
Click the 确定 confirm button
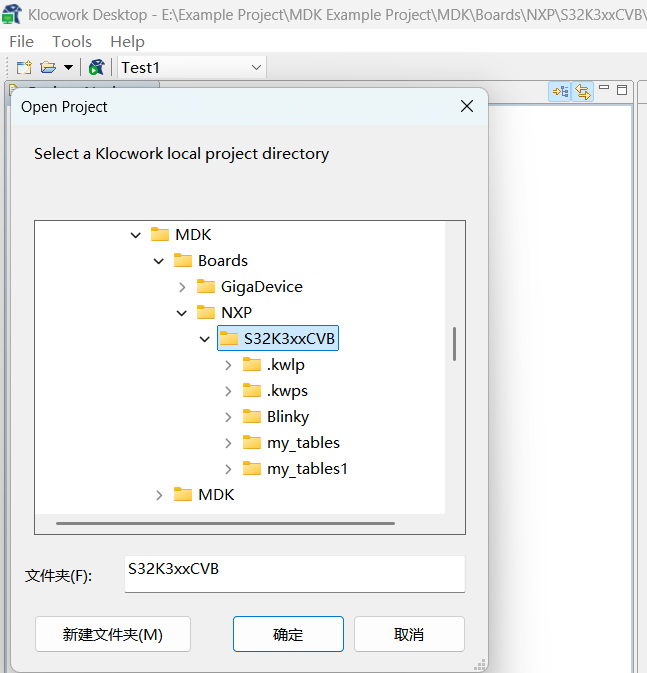[288, 634]
